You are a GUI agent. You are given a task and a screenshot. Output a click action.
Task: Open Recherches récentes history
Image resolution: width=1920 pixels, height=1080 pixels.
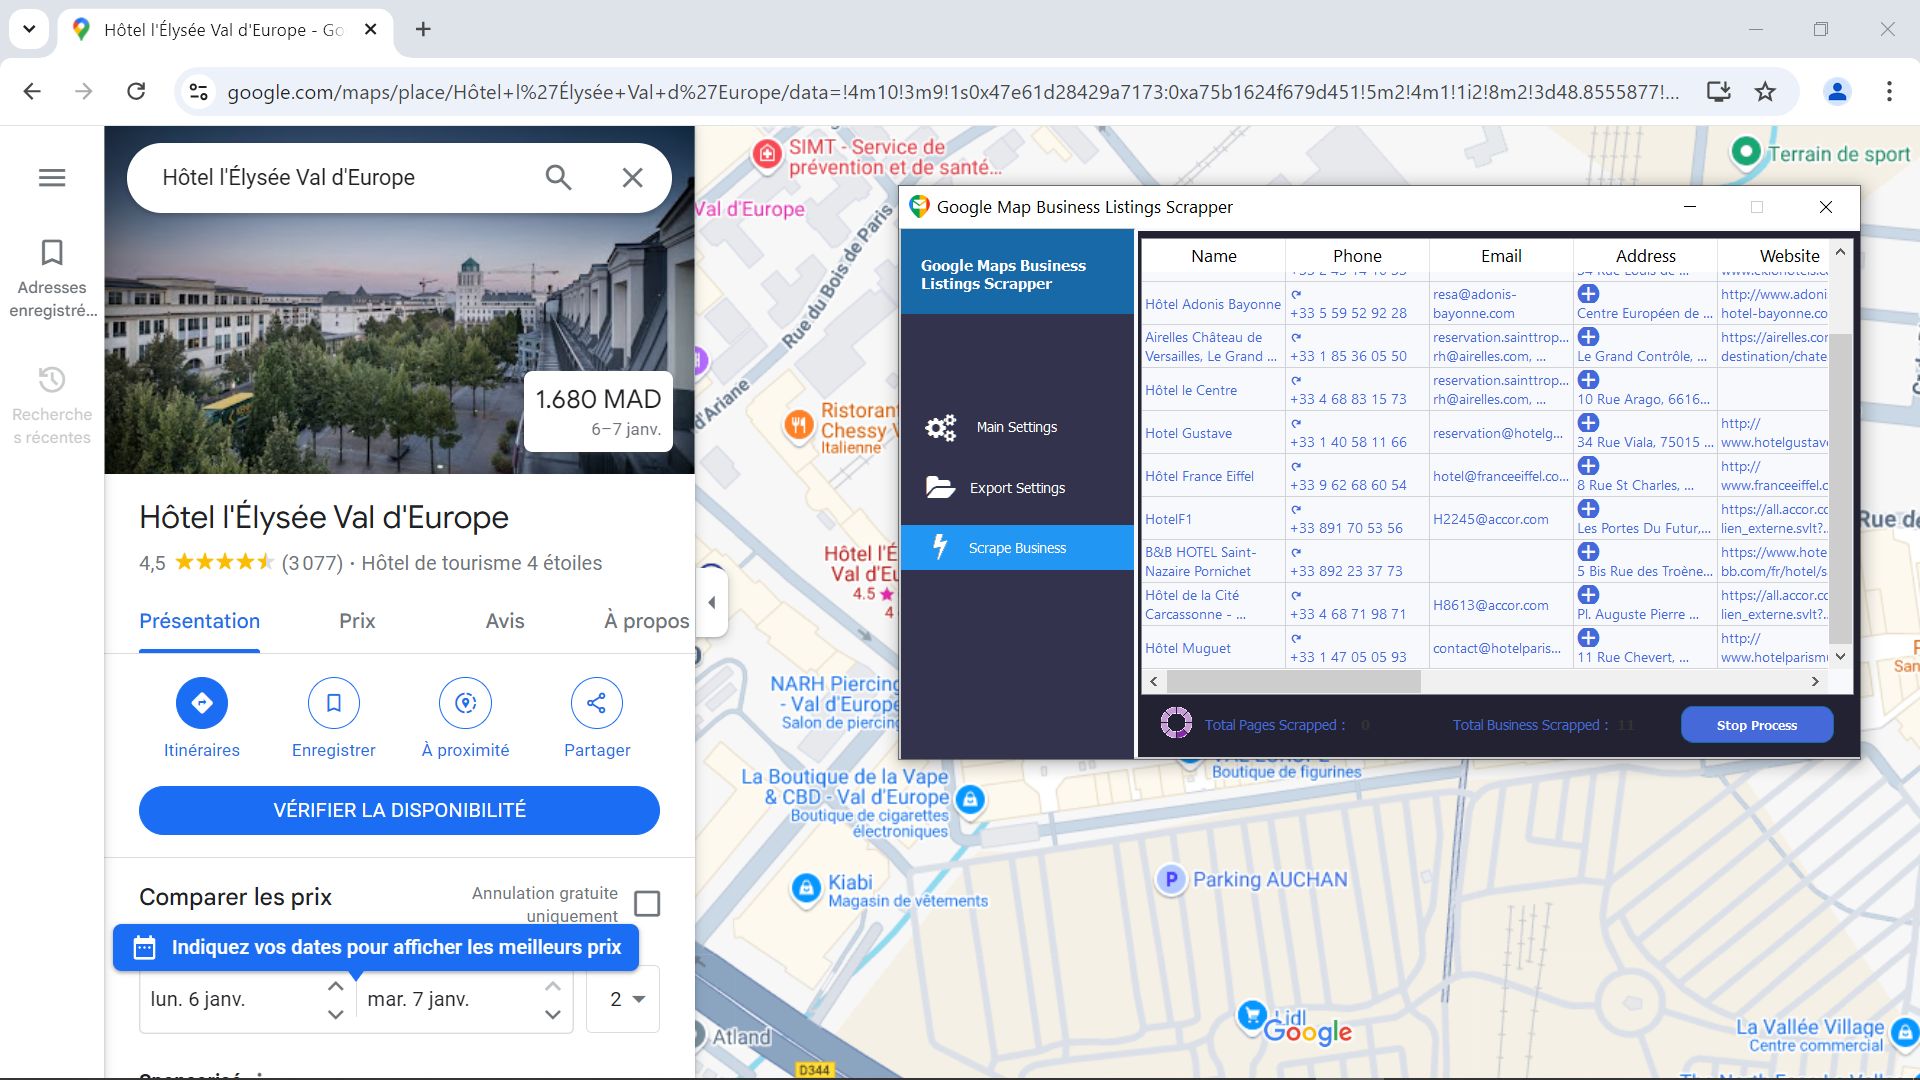(x=52, y=405)
